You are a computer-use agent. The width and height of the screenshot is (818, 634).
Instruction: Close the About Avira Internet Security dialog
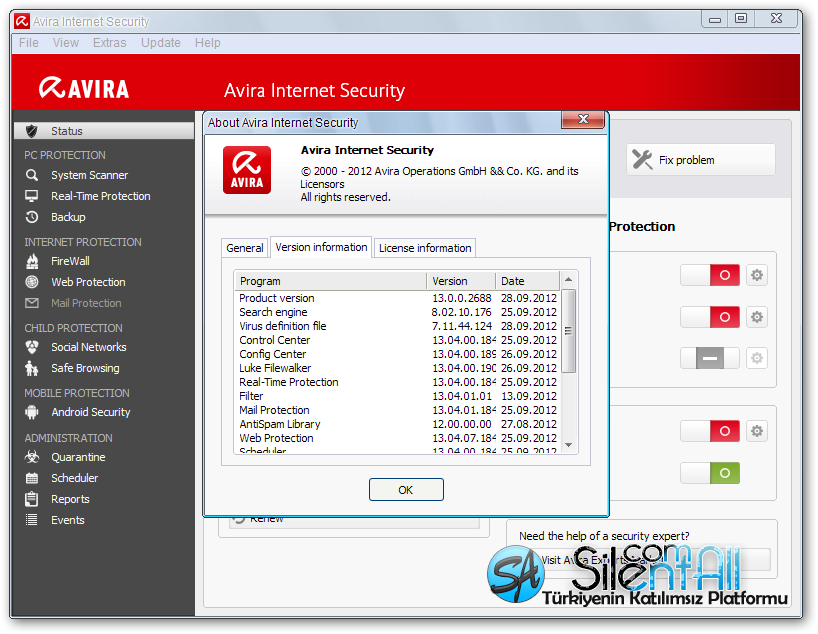pyautogui.click(x=583, y=119)
